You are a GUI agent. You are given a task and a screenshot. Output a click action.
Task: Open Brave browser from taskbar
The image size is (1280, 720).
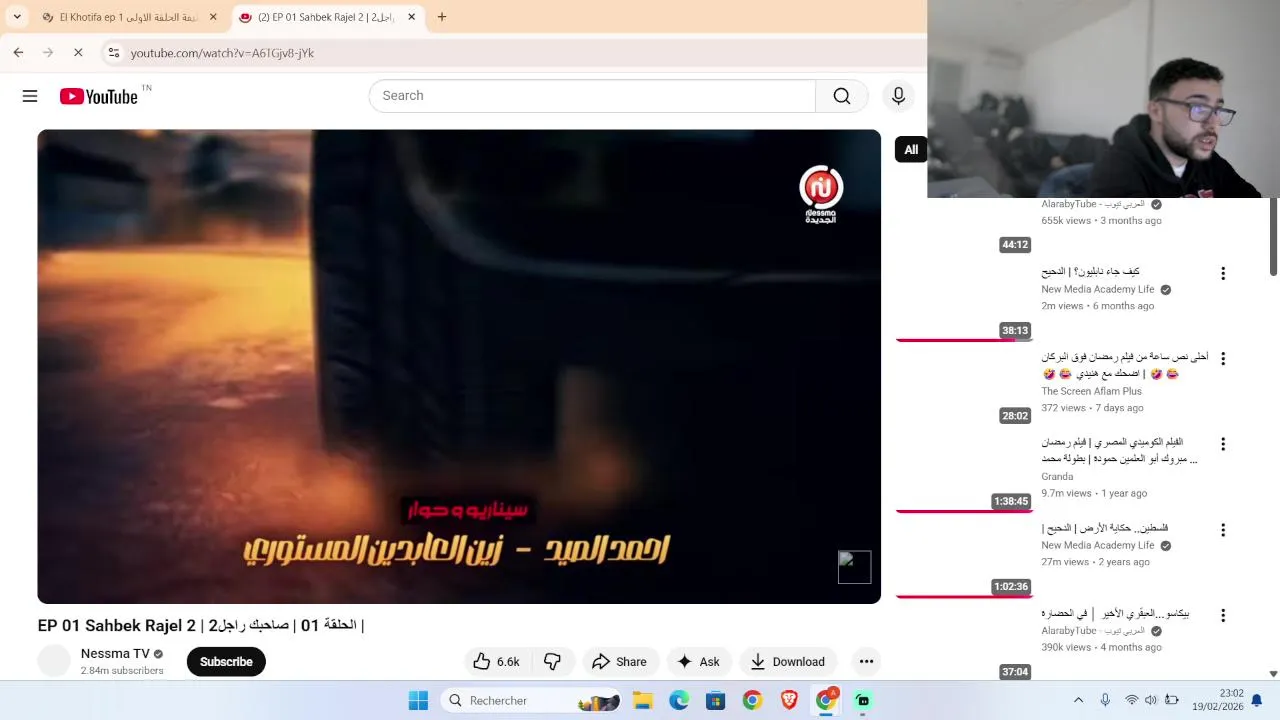(789, 700)
